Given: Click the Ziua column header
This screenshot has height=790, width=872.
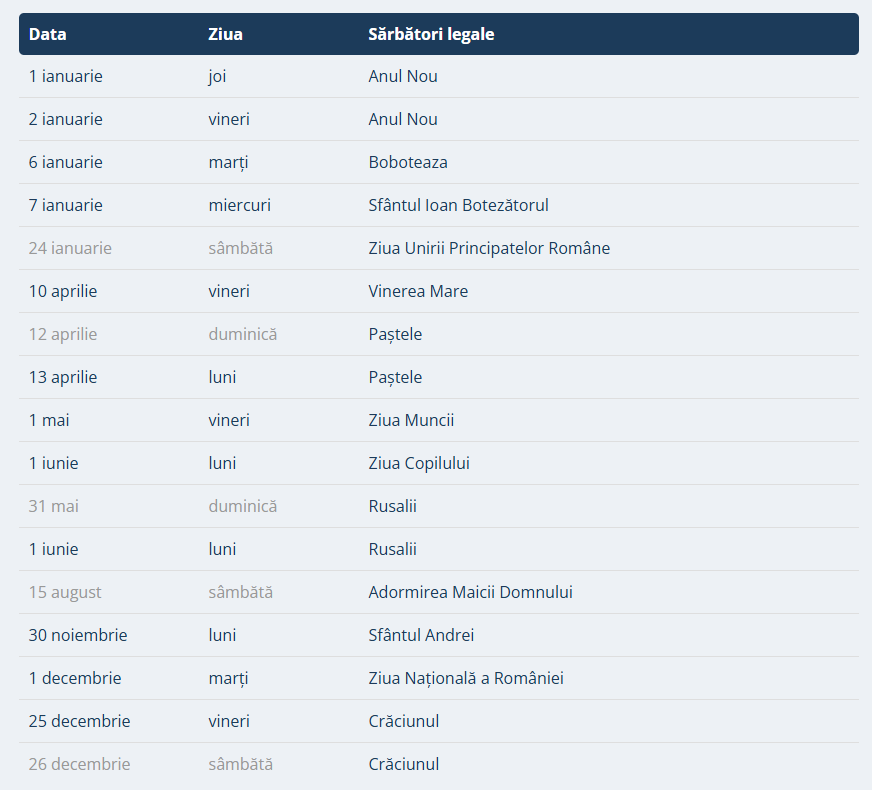Looking at the screenshot, I should (x=225, y=34).
